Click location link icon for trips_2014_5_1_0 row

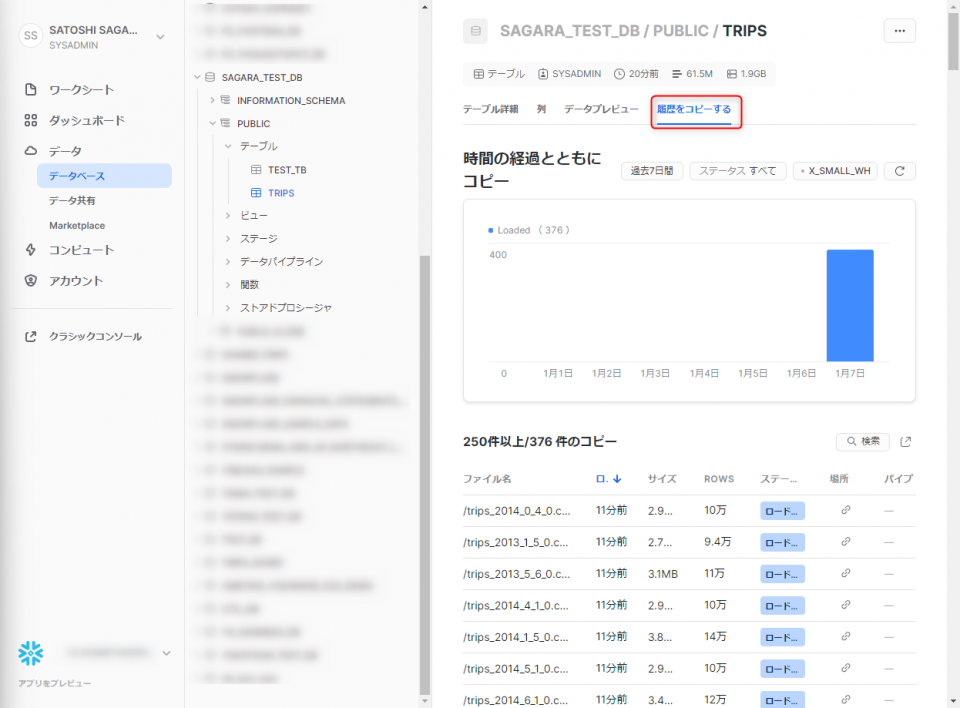click(x=846, y=668)
